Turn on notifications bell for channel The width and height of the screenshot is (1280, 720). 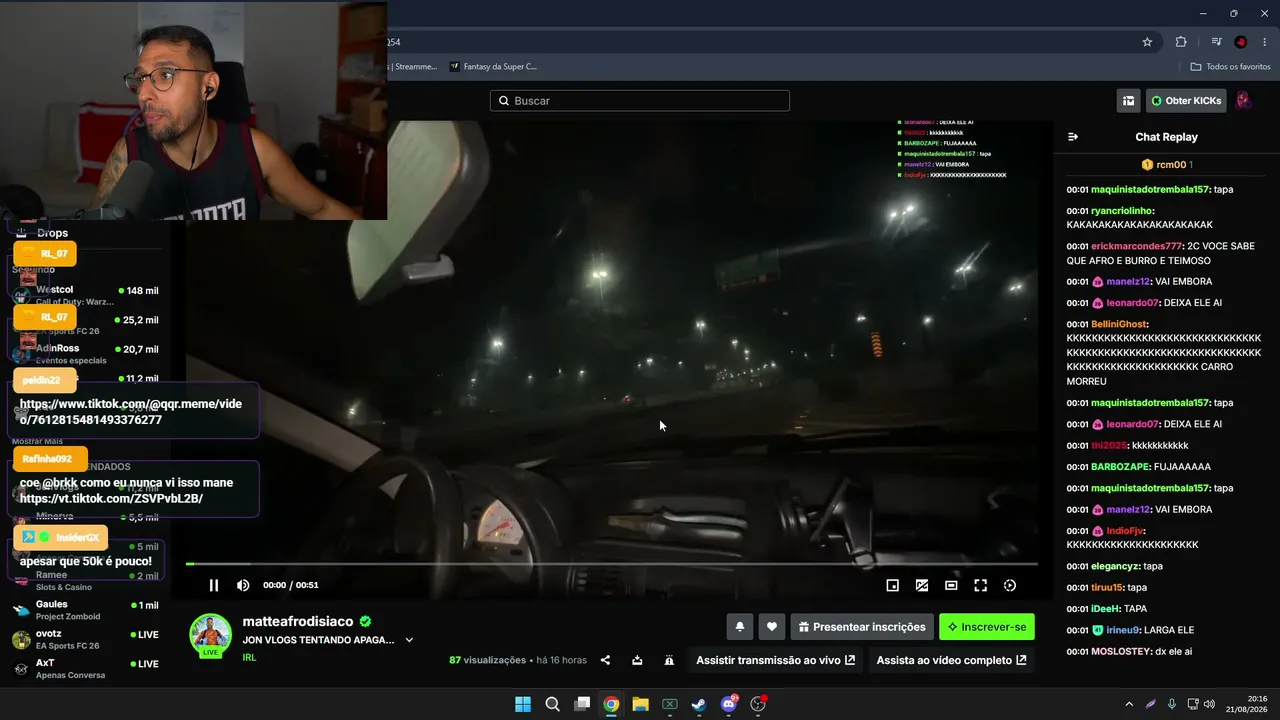coord(740,627)
